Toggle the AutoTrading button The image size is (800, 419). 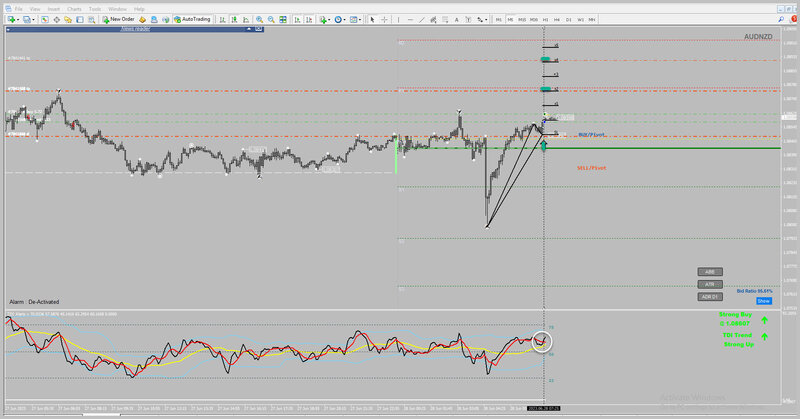pyautogui.click(x=192, y=19)
